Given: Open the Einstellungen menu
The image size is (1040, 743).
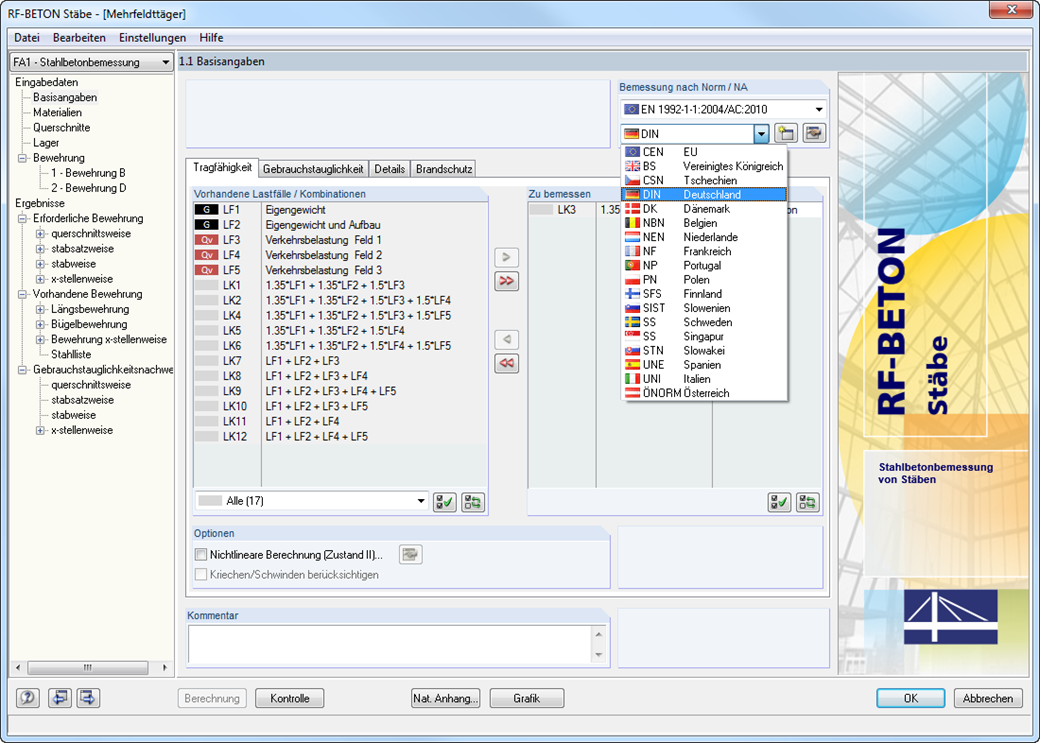Looking at the screenshot, I should [x=153, y=38].
